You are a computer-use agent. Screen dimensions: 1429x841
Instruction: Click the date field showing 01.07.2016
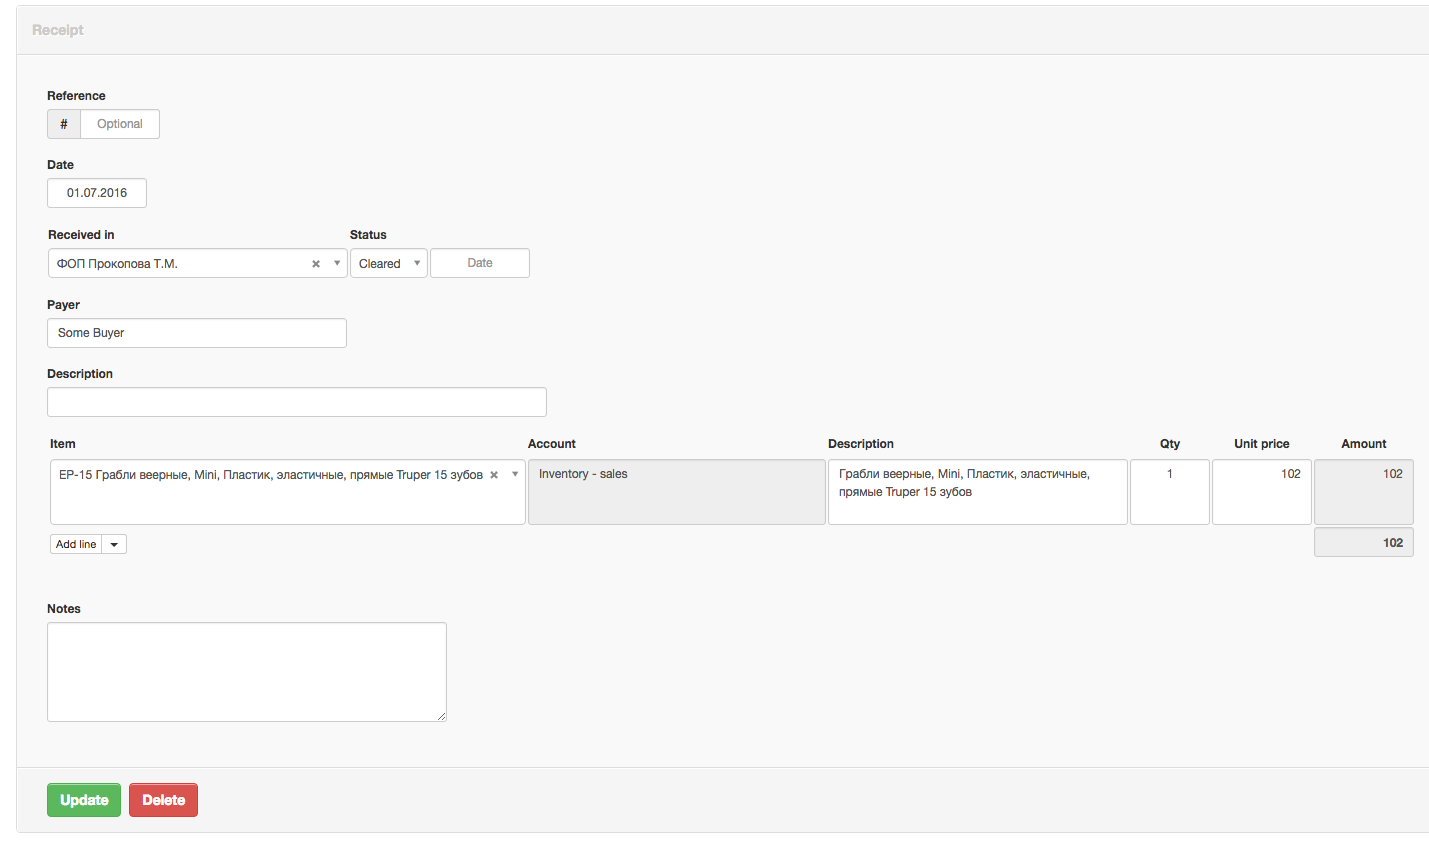(x=97, y=193)
